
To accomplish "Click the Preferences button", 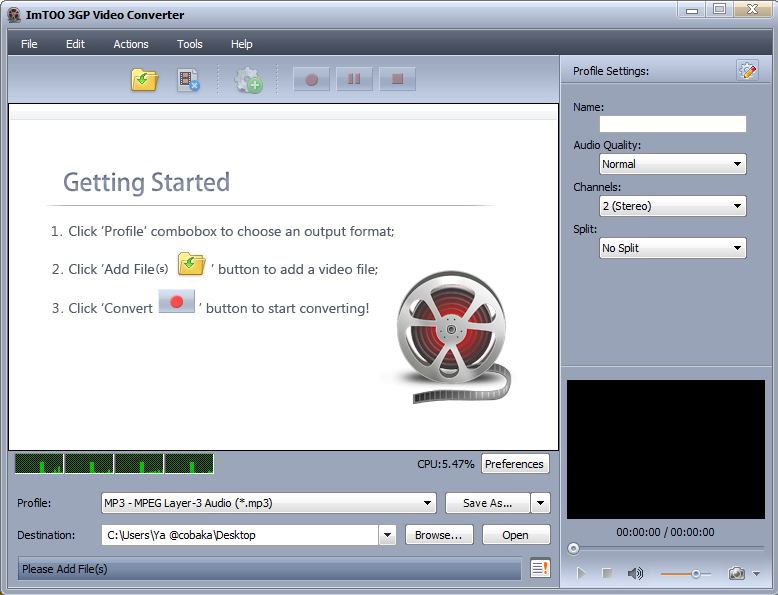I will tap(515, 464).
